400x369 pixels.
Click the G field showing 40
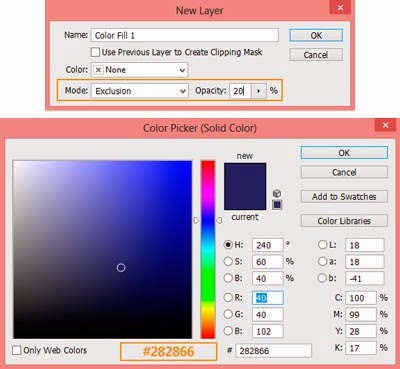click(x=268, y=314)
